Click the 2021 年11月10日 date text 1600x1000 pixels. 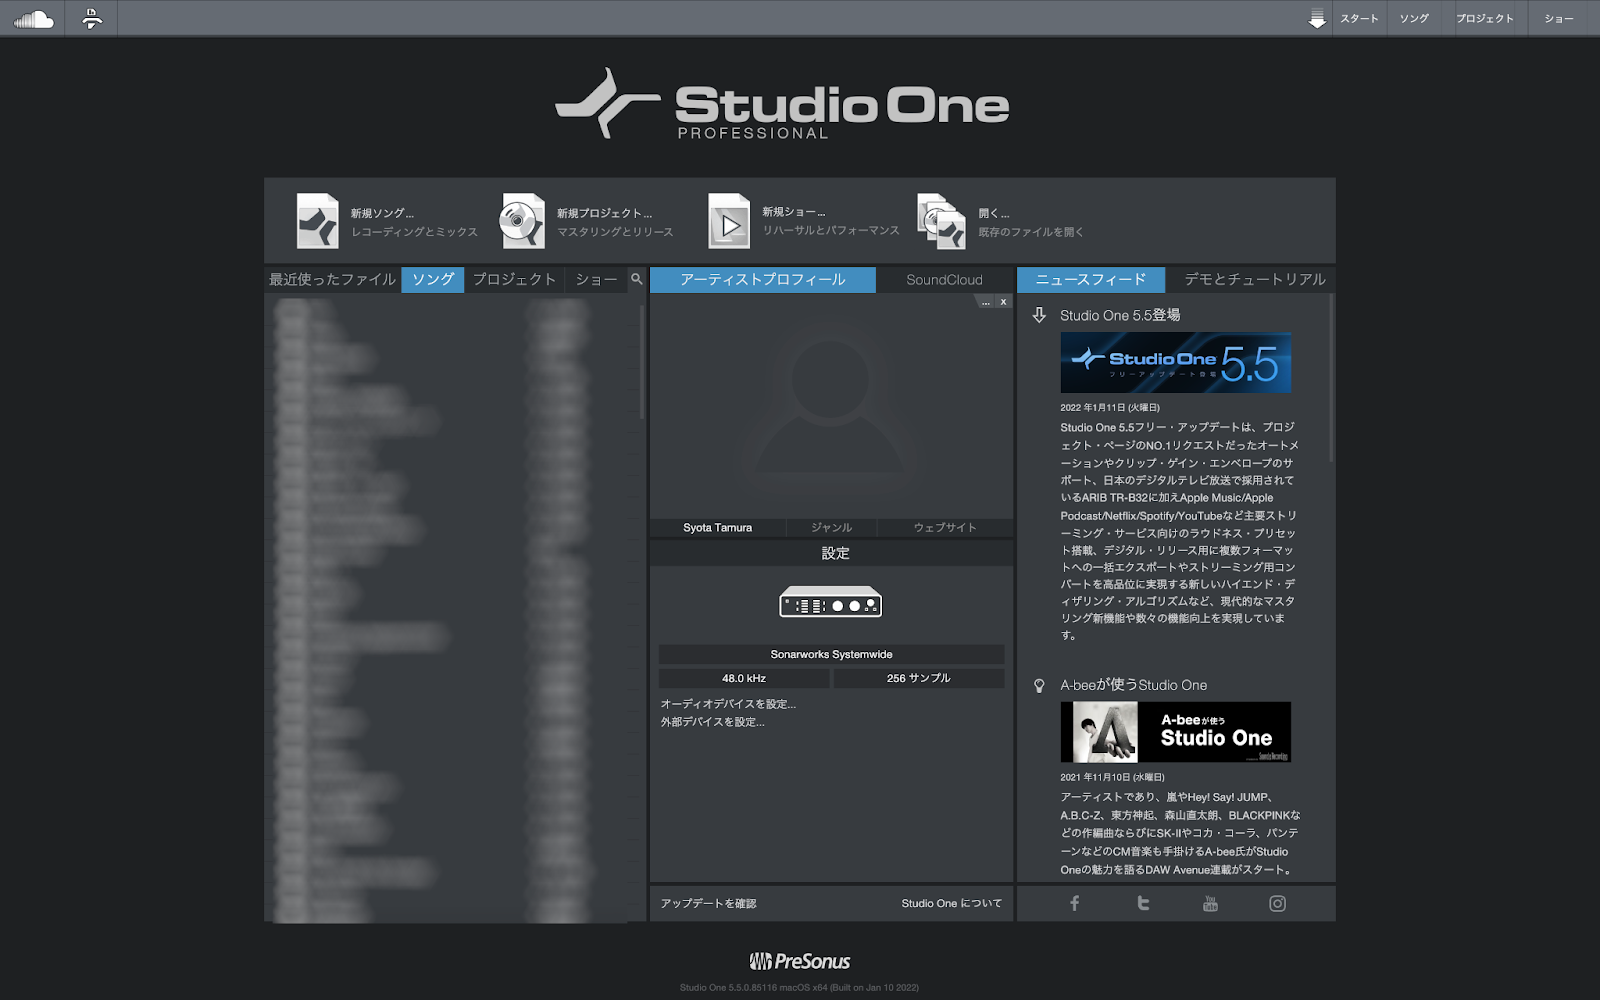[x=1112, y=777]
